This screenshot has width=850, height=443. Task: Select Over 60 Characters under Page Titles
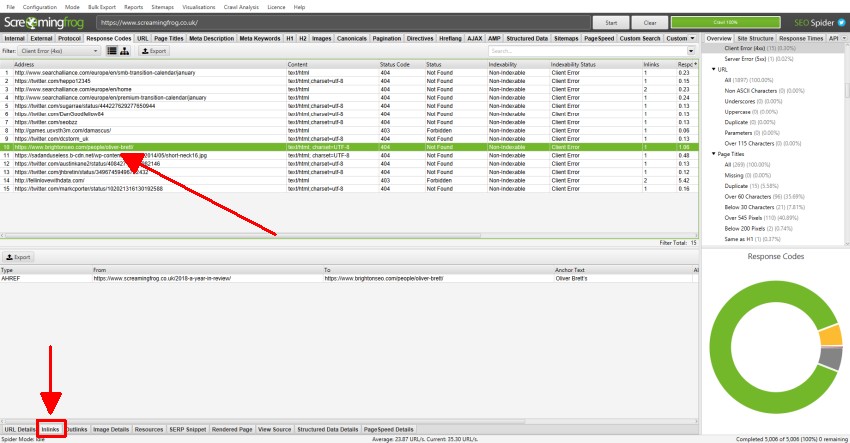click(x=764, y=197)
